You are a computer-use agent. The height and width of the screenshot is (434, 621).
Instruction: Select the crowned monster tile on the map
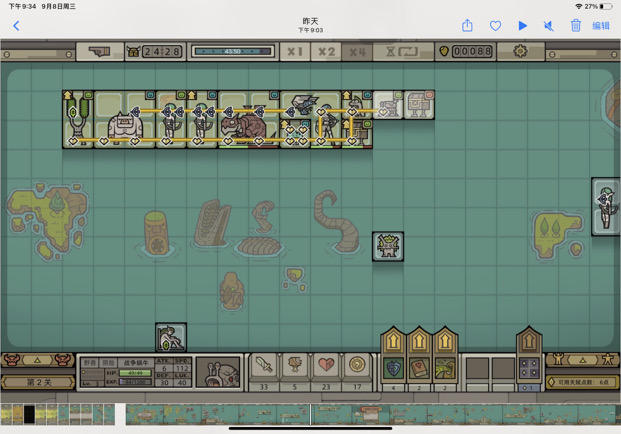388,247
